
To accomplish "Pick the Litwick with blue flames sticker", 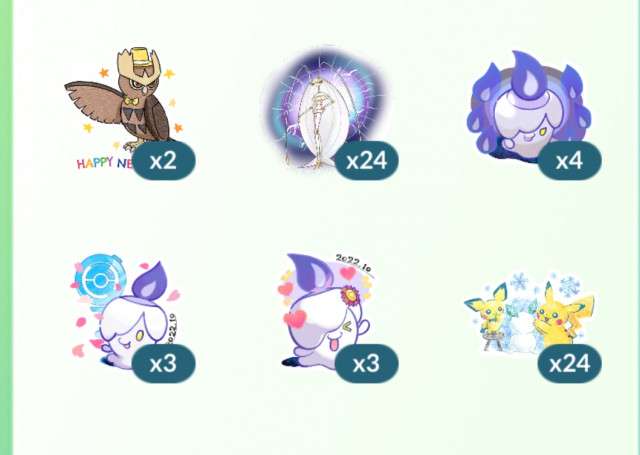I will [x=529, y=106].
